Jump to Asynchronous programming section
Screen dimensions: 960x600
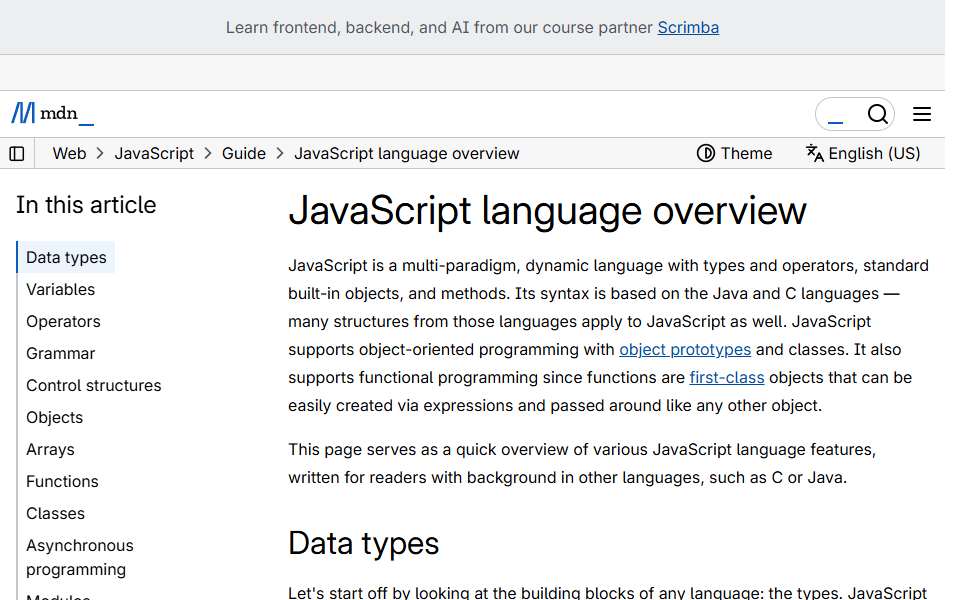point(80,557)
